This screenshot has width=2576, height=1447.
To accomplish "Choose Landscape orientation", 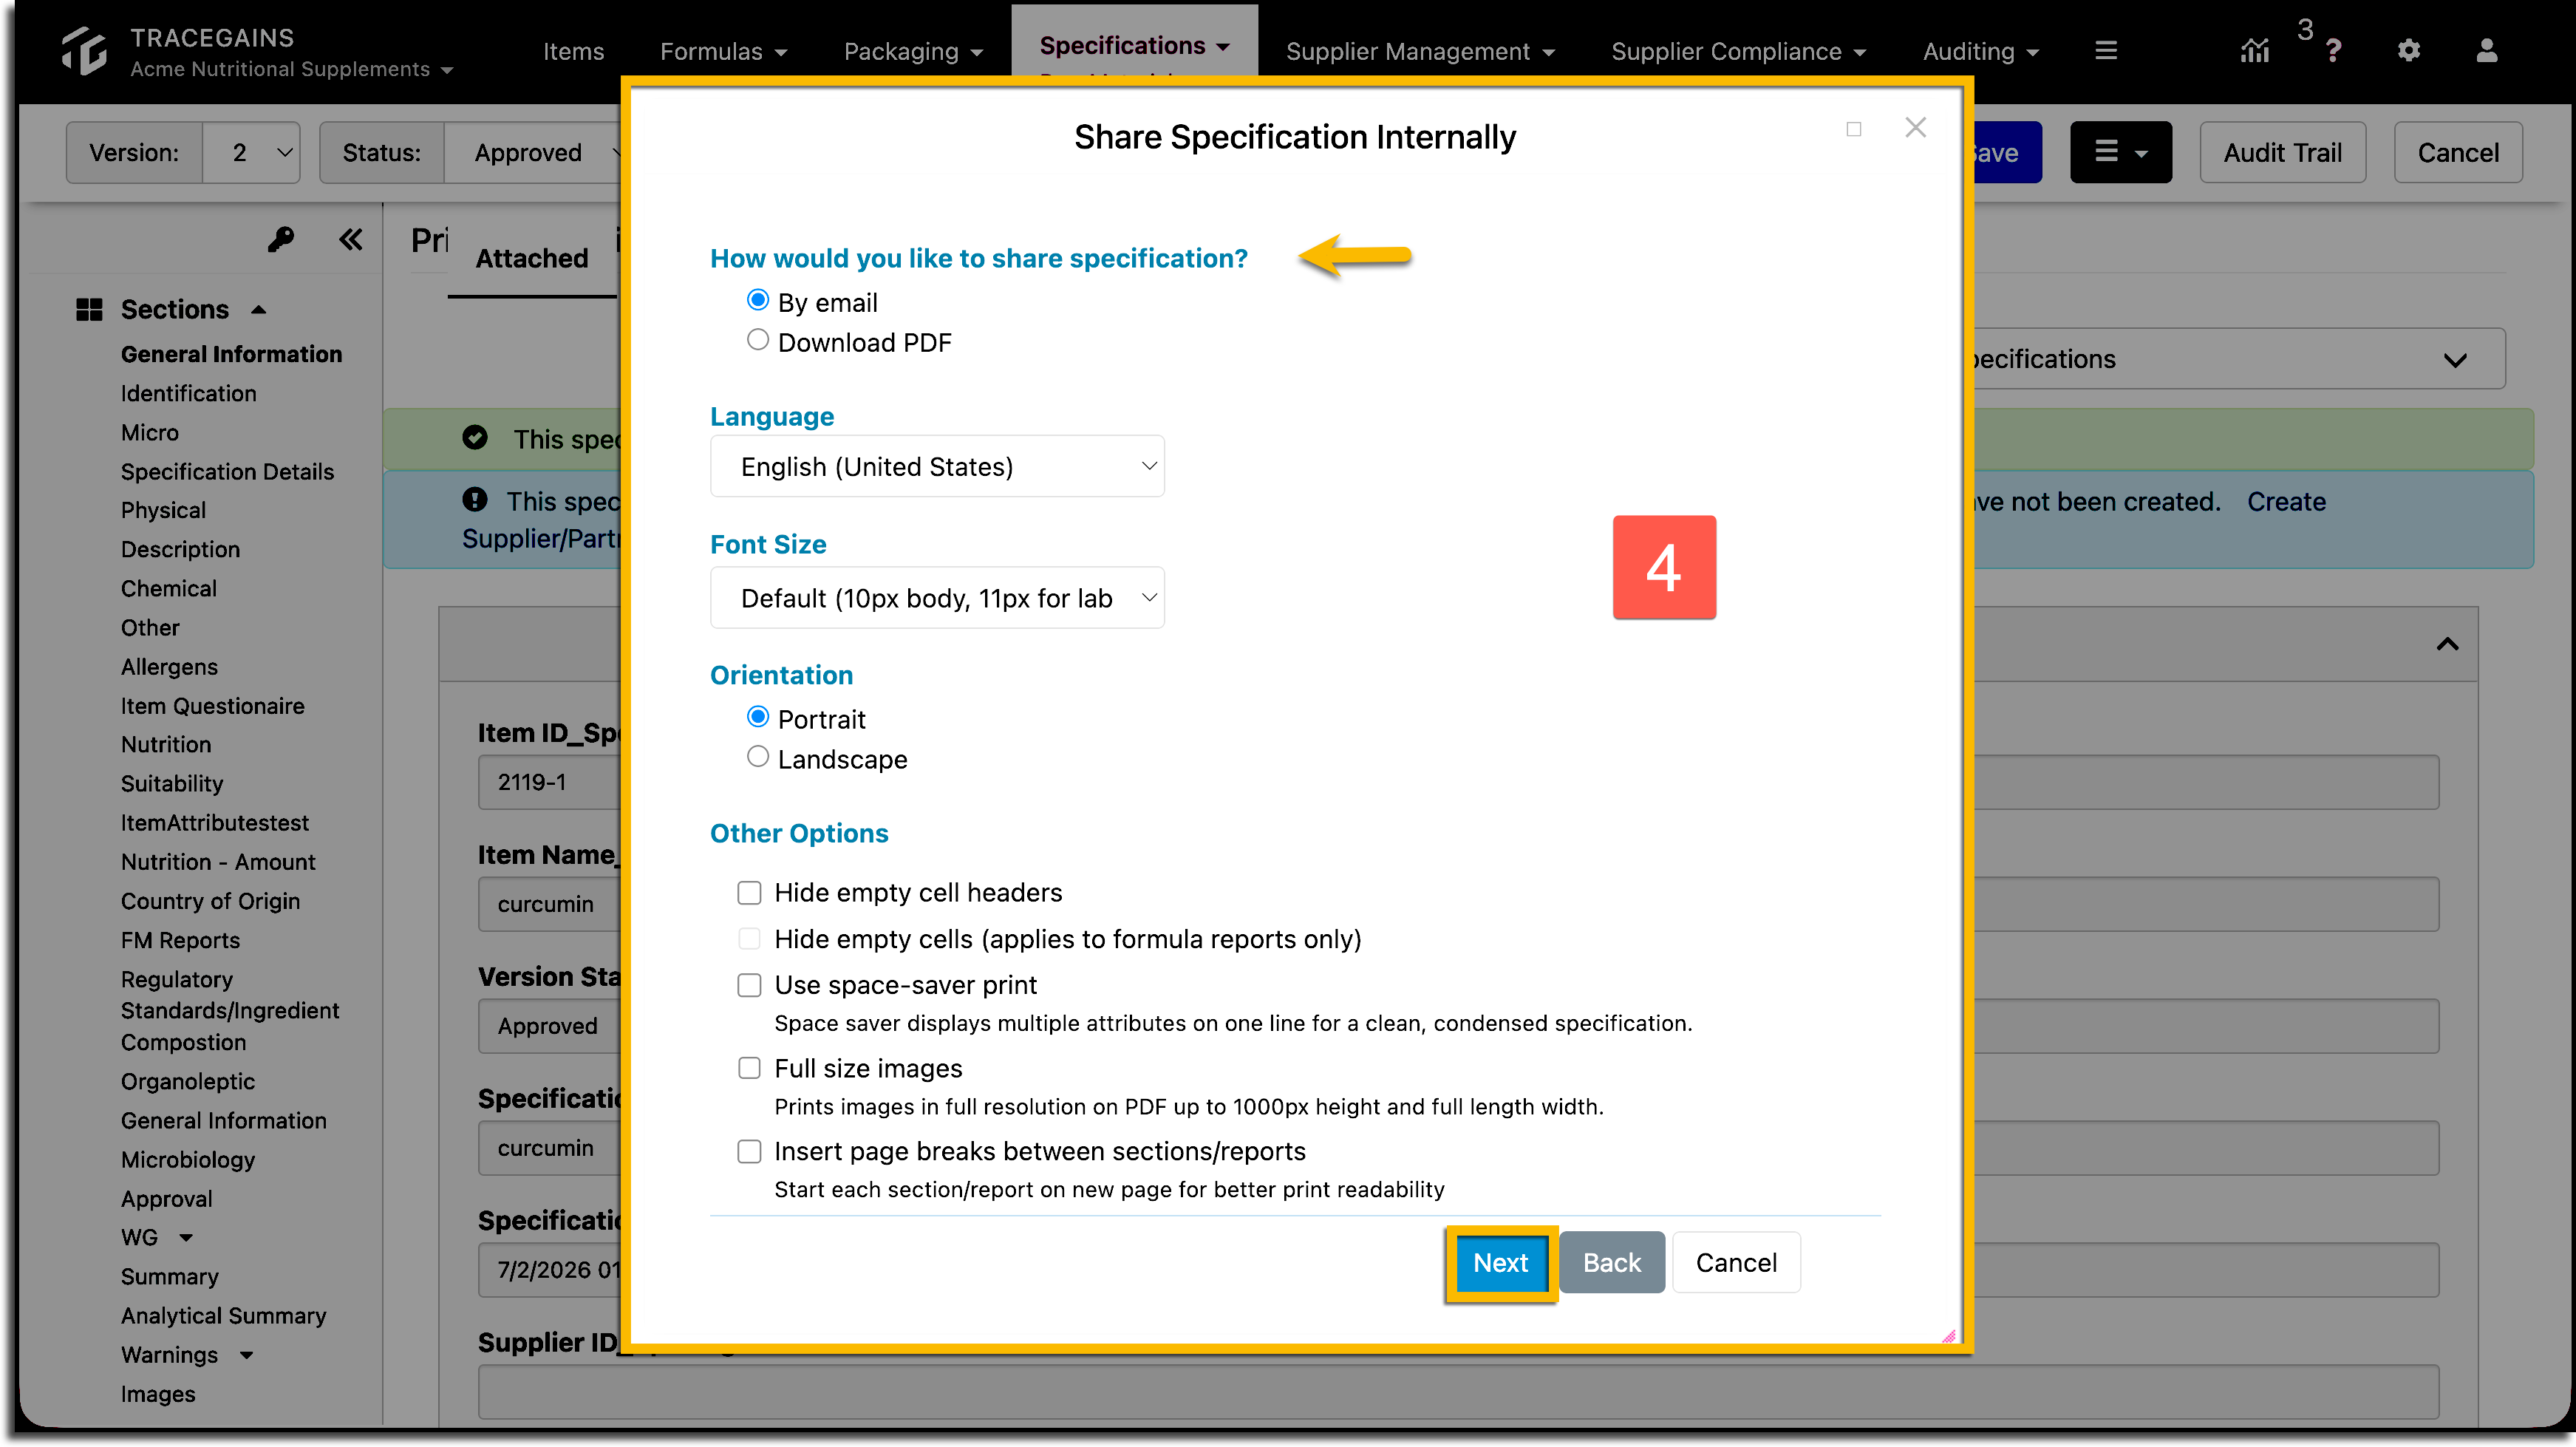I will (758, 757).
